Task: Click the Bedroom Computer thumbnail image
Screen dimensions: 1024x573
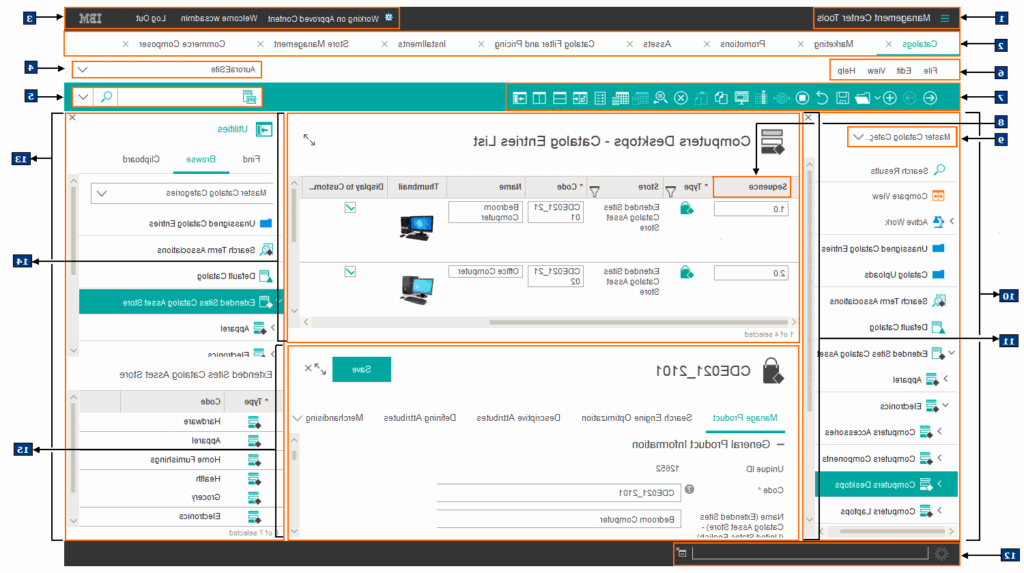Action: click(x=415, y=225)
